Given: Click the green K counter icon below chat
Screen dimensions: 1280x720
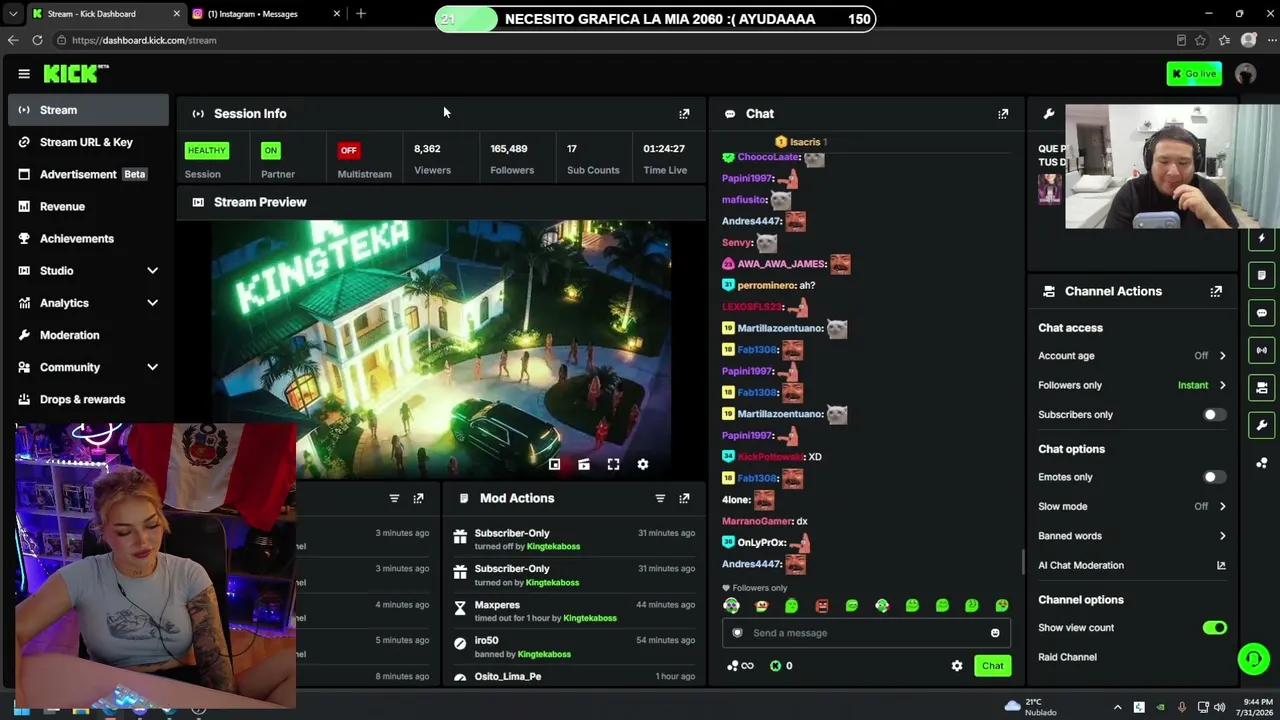Looking at the screenshot, I should (775, 666).
